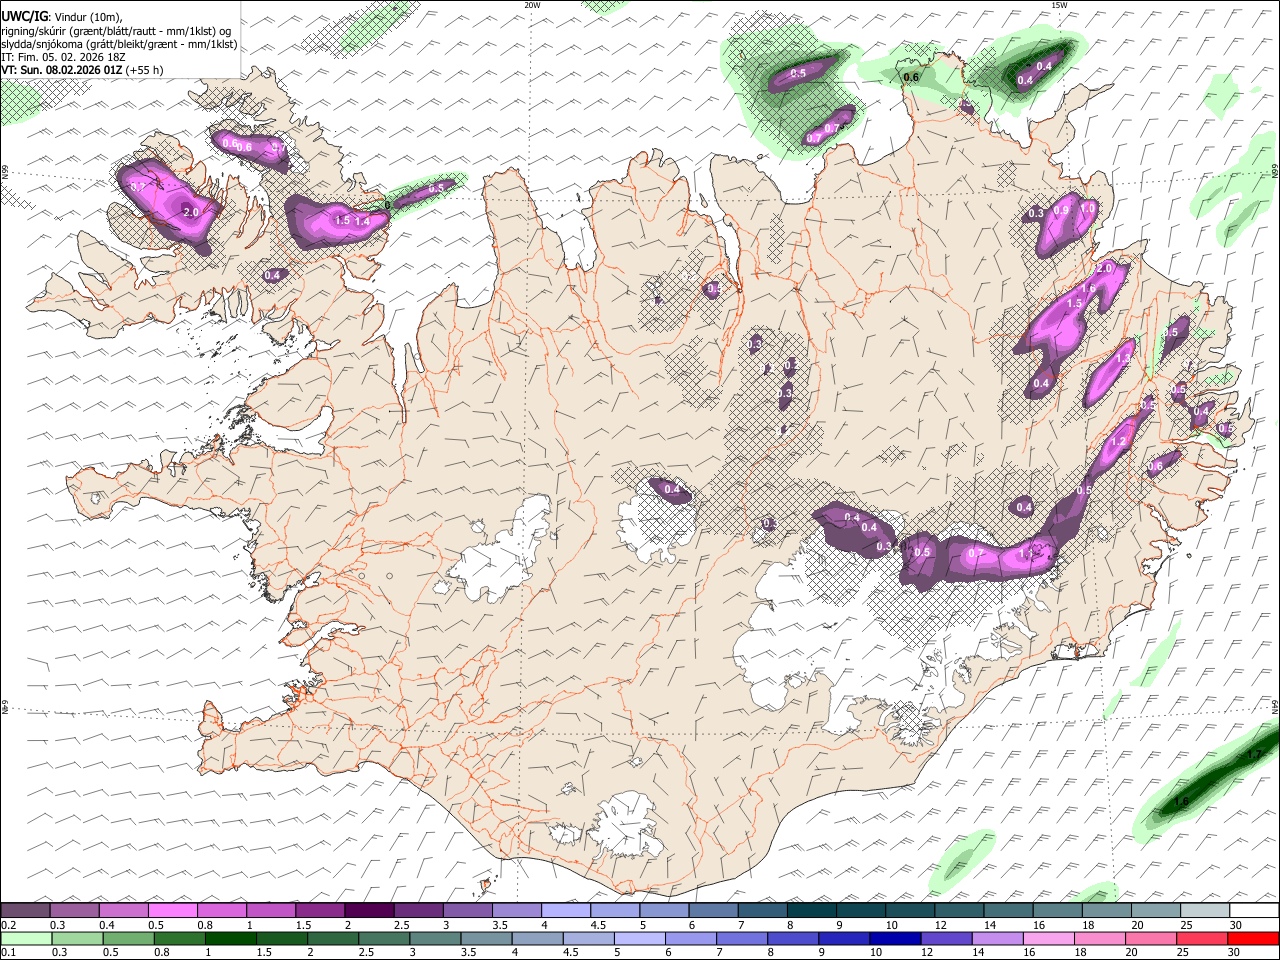1280x960 pixels.
Task: Pick rain scale swatch between 0.8 and 1
Action: [x=179, y=938]
